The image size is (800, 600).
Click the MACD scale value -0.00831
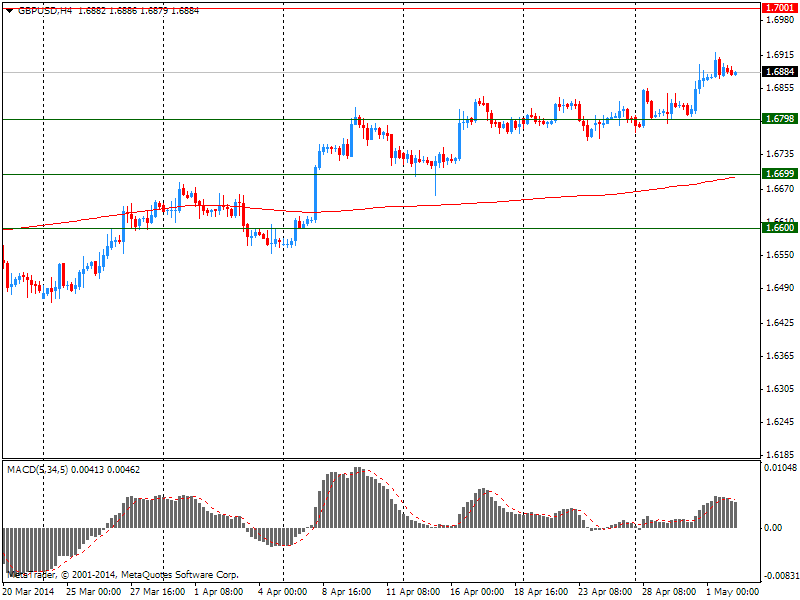tap(780, 576)
